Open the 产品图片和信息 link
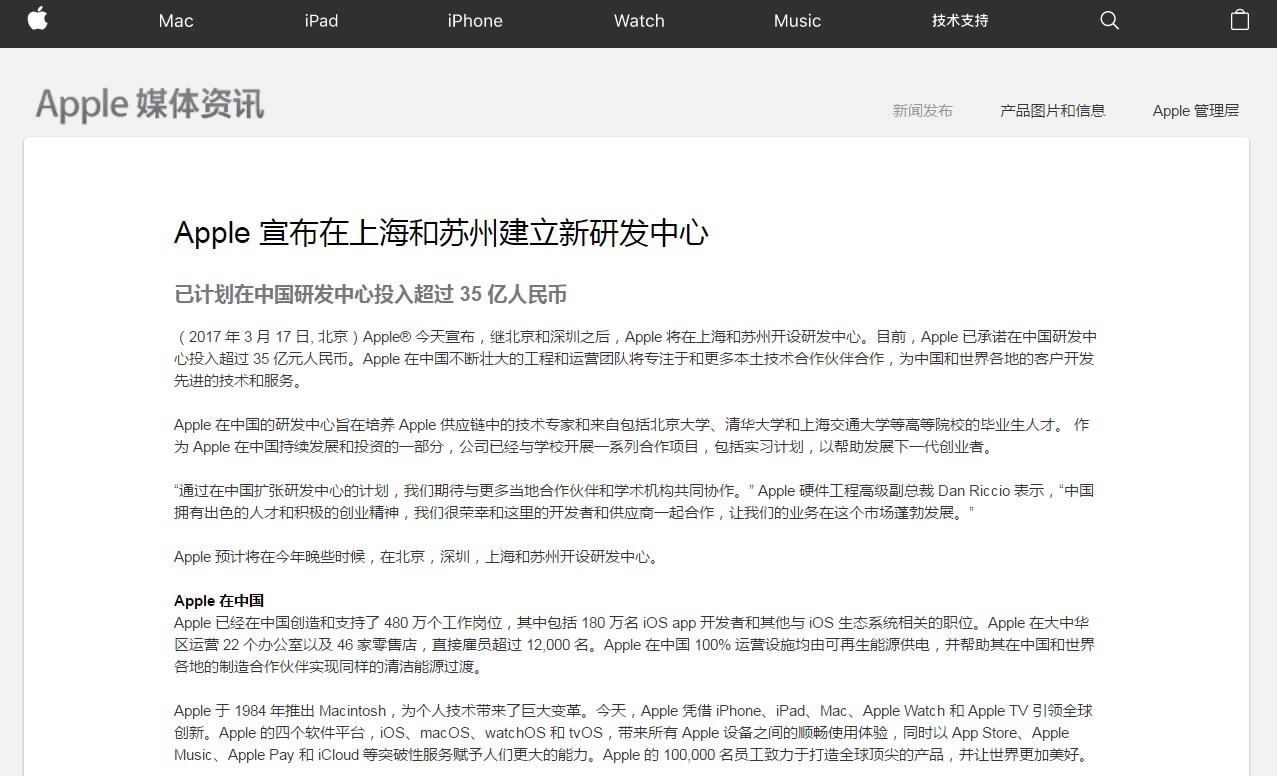1277x776 pixels. pyautogui.click(x=1052, y=111)
